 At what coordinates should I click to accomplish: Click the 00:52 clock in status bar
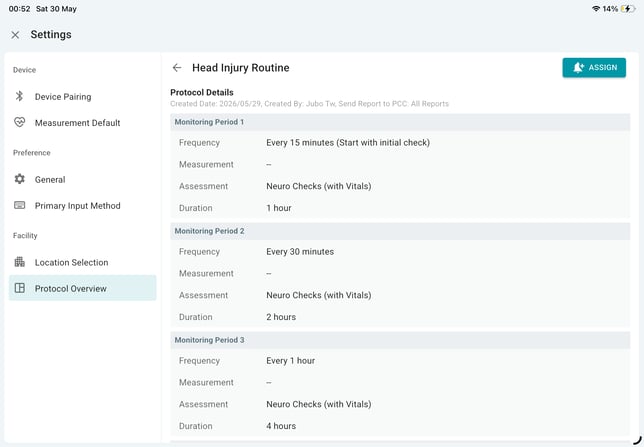pyautogui.click(x=19, y=9)
